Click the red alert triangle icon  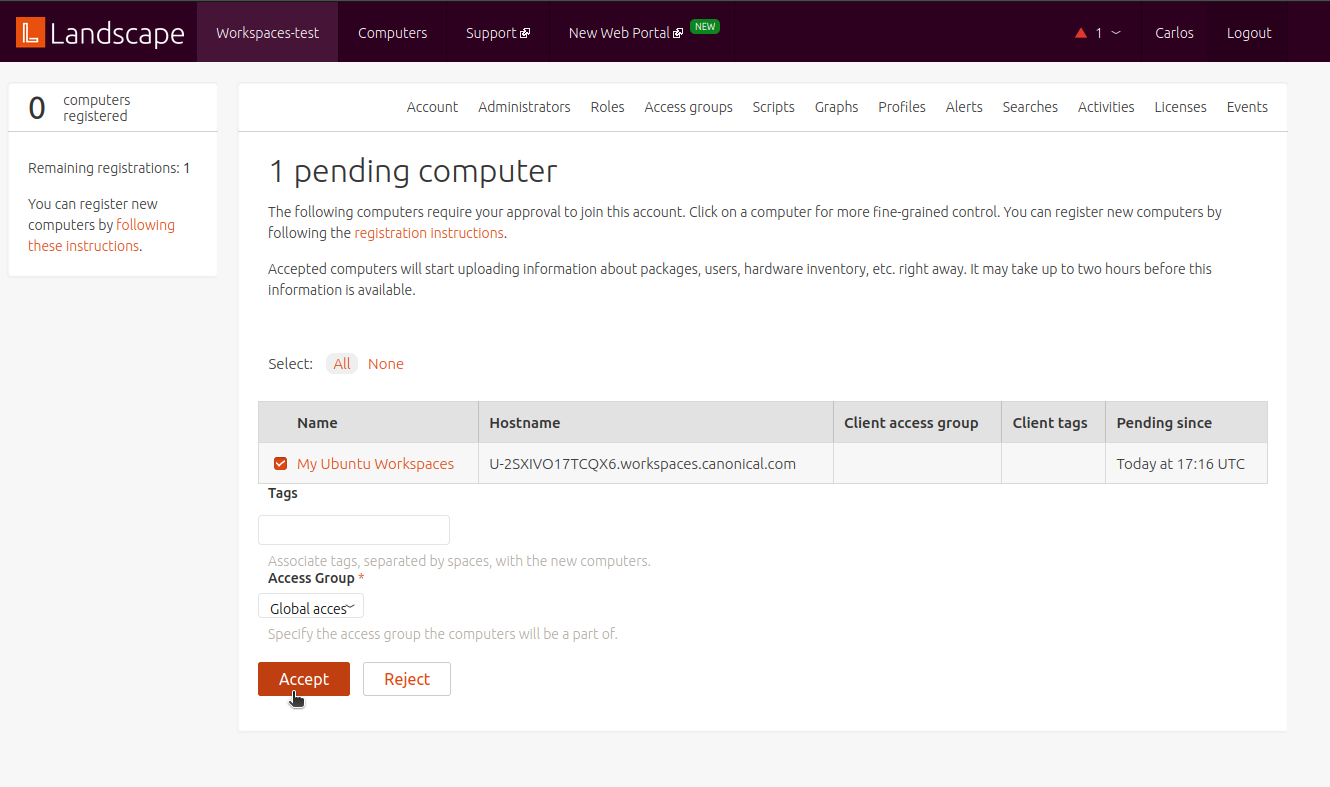tap(1081, 33)
